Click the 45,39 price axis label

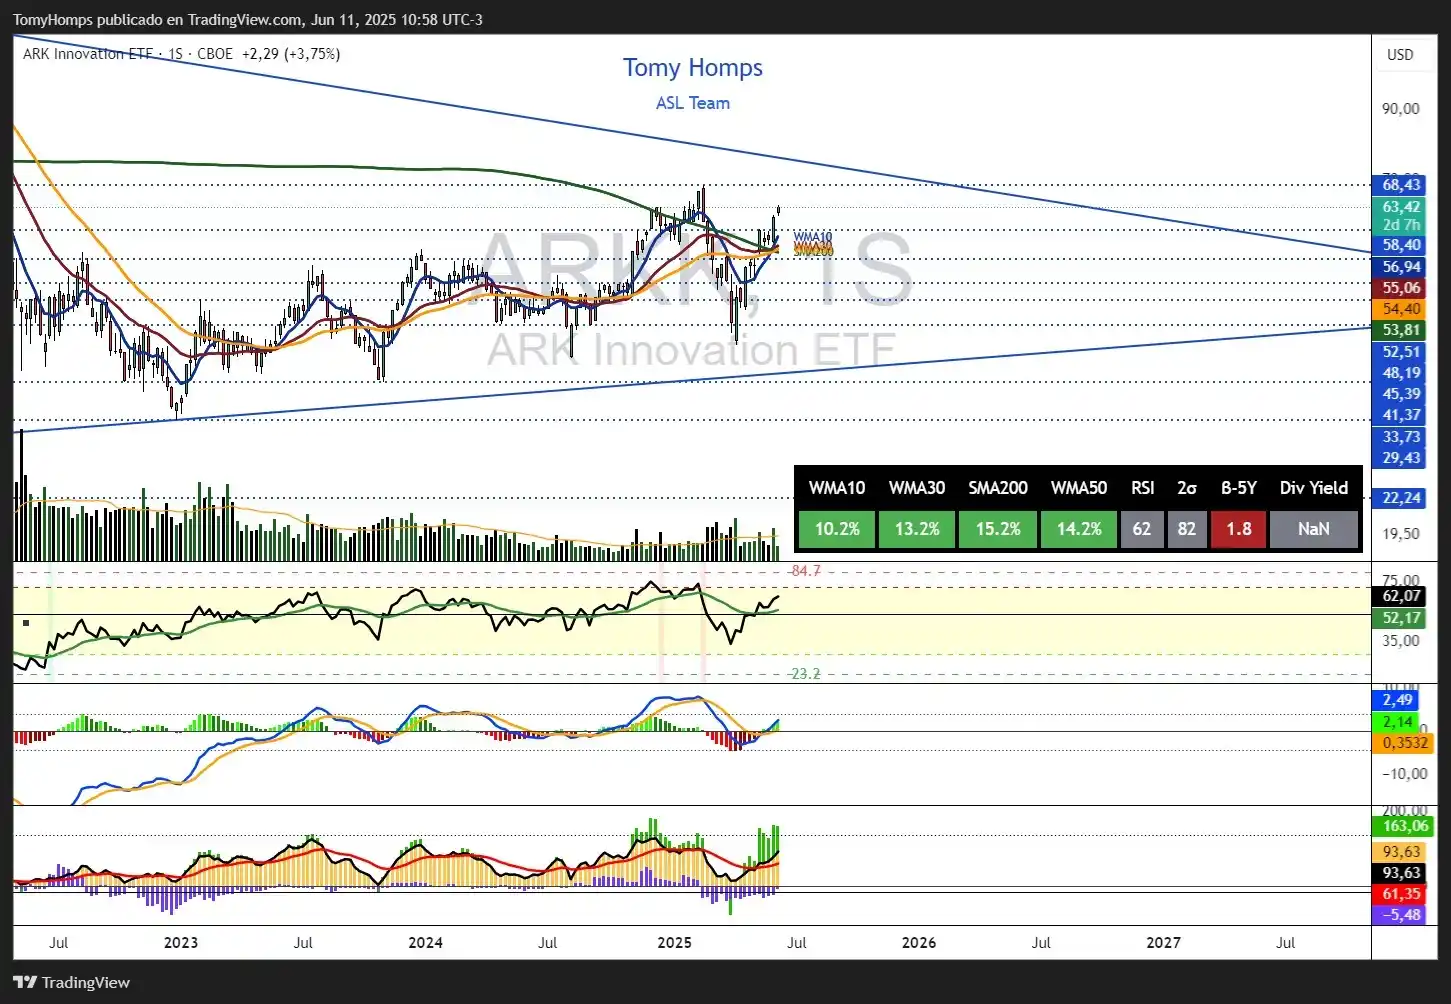(1401, 394)
